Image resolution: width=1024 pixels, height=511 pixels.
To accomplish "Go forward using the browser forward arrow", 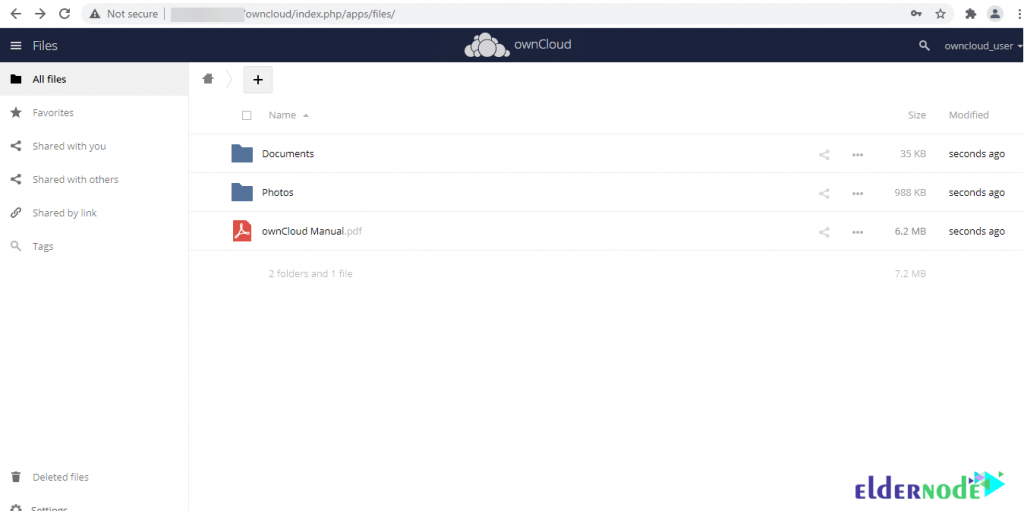I will (40, 14).
